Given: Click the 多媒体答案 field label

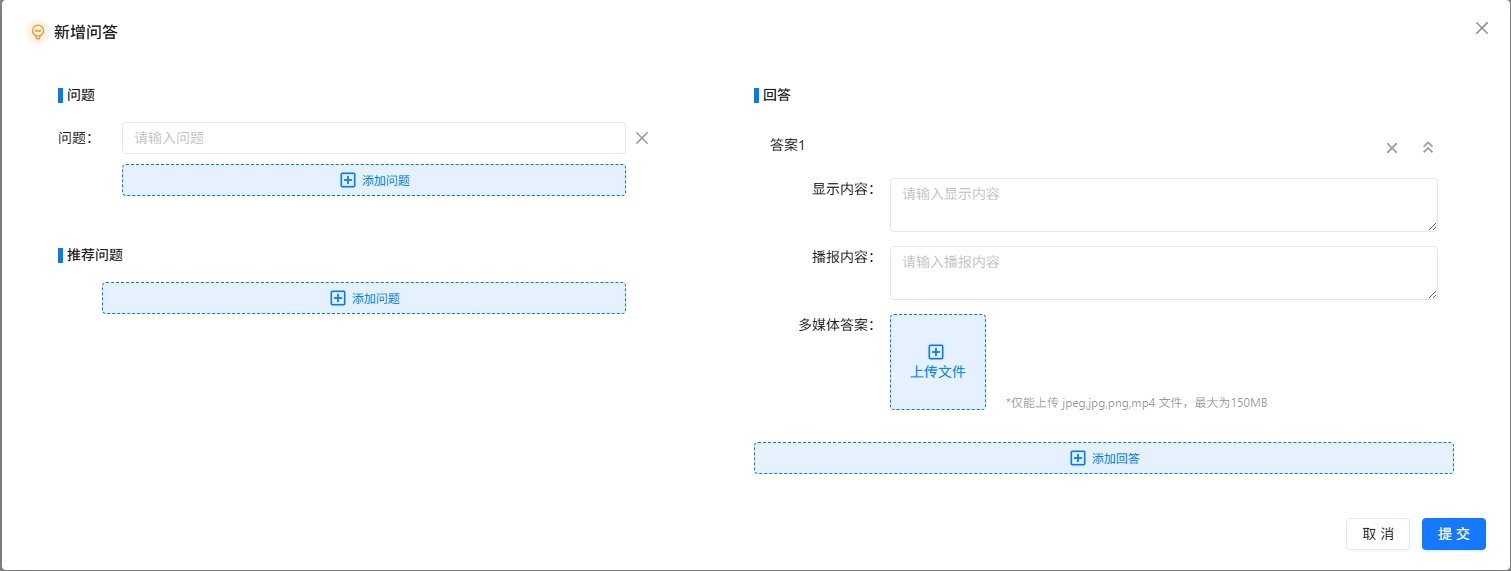Looking at the screenshot, I should tap(835, 325).
